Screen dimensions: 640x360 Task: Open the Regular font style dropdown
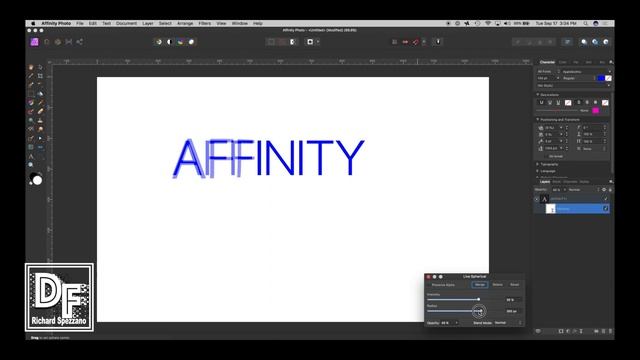click(x=579, y=78)
